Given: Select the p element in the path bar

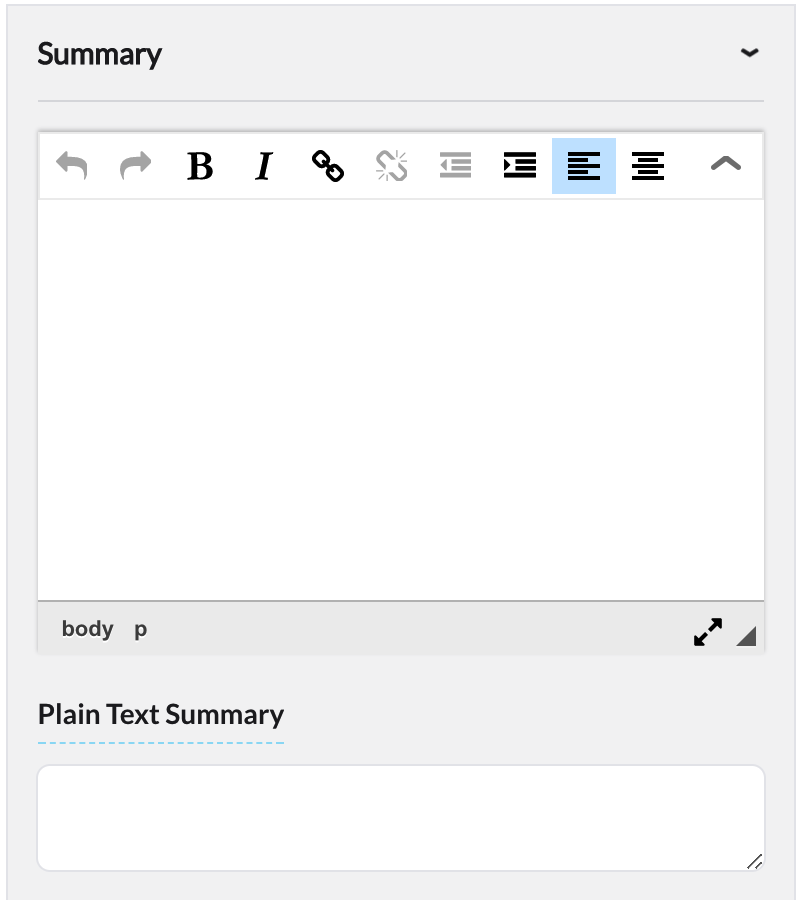Looking at the screenshot, I should coord(140,628).
